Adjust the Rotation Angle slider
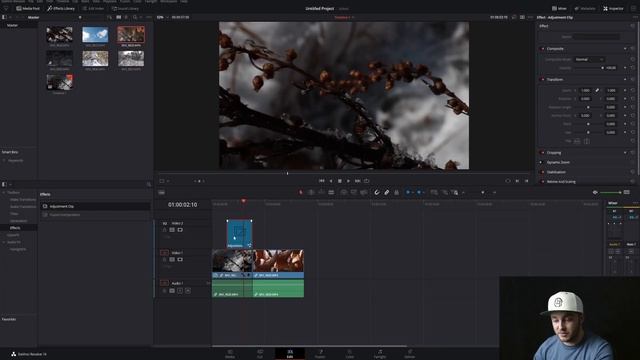The image size is (640, 360). 588,107
